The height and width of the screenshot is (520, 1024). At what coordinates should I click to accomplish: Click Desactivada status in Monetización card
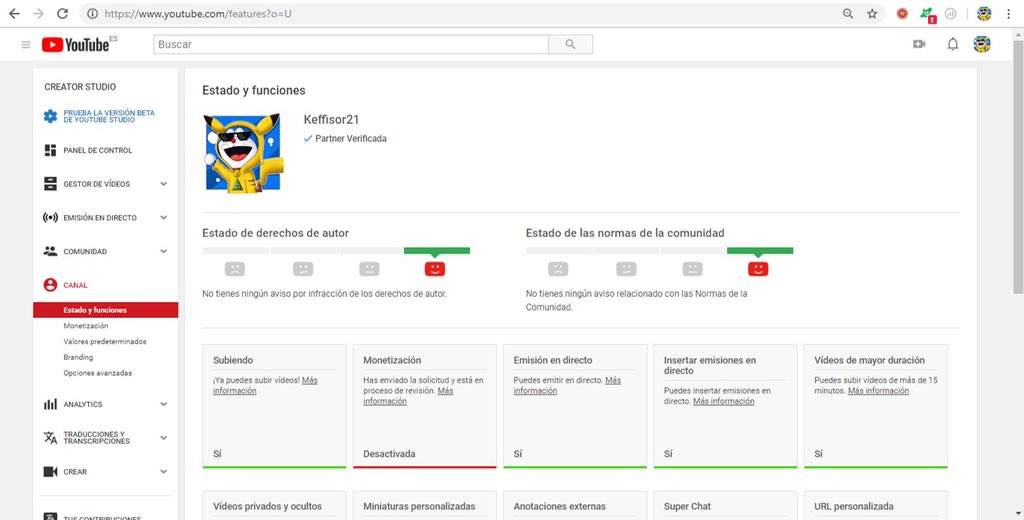pos(389,453)
